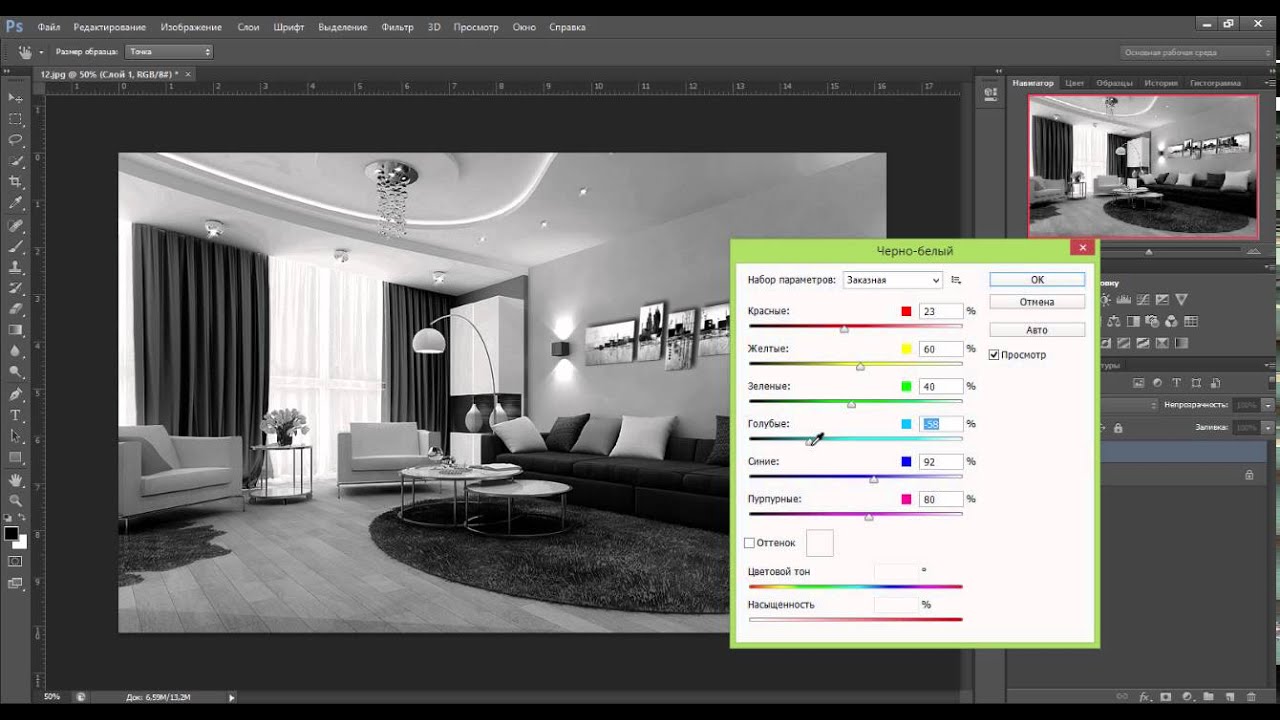Select the Blur tool
This screenshot has width=1280, height=720.
click(15, 351)
